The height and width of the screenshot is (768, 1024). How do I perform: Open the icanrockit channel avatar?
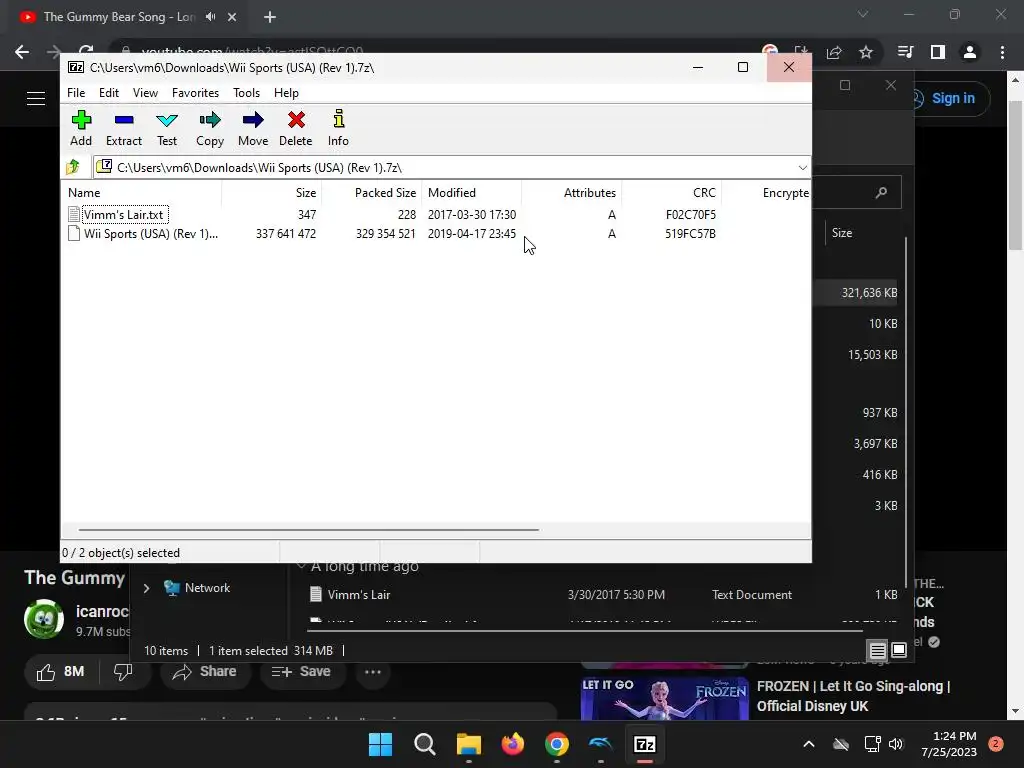pyautogui.click(x=44, y=619)
